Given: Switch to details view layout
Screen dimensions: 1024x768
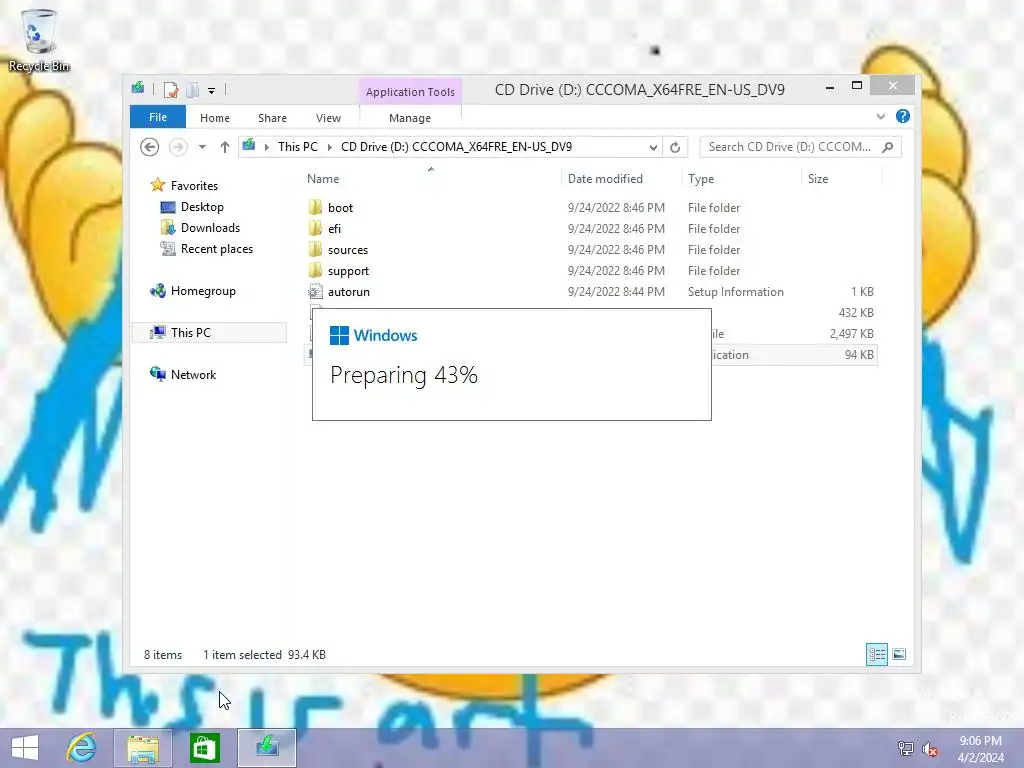Looking at the screenshot, I should (876, 654).
